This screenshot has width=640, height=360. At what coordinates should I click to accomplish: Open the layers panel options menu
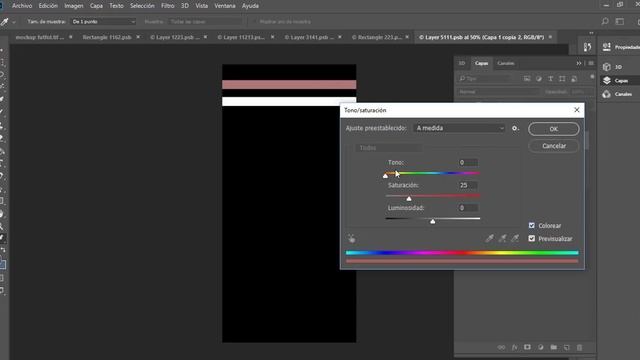[x=591, y=63]
